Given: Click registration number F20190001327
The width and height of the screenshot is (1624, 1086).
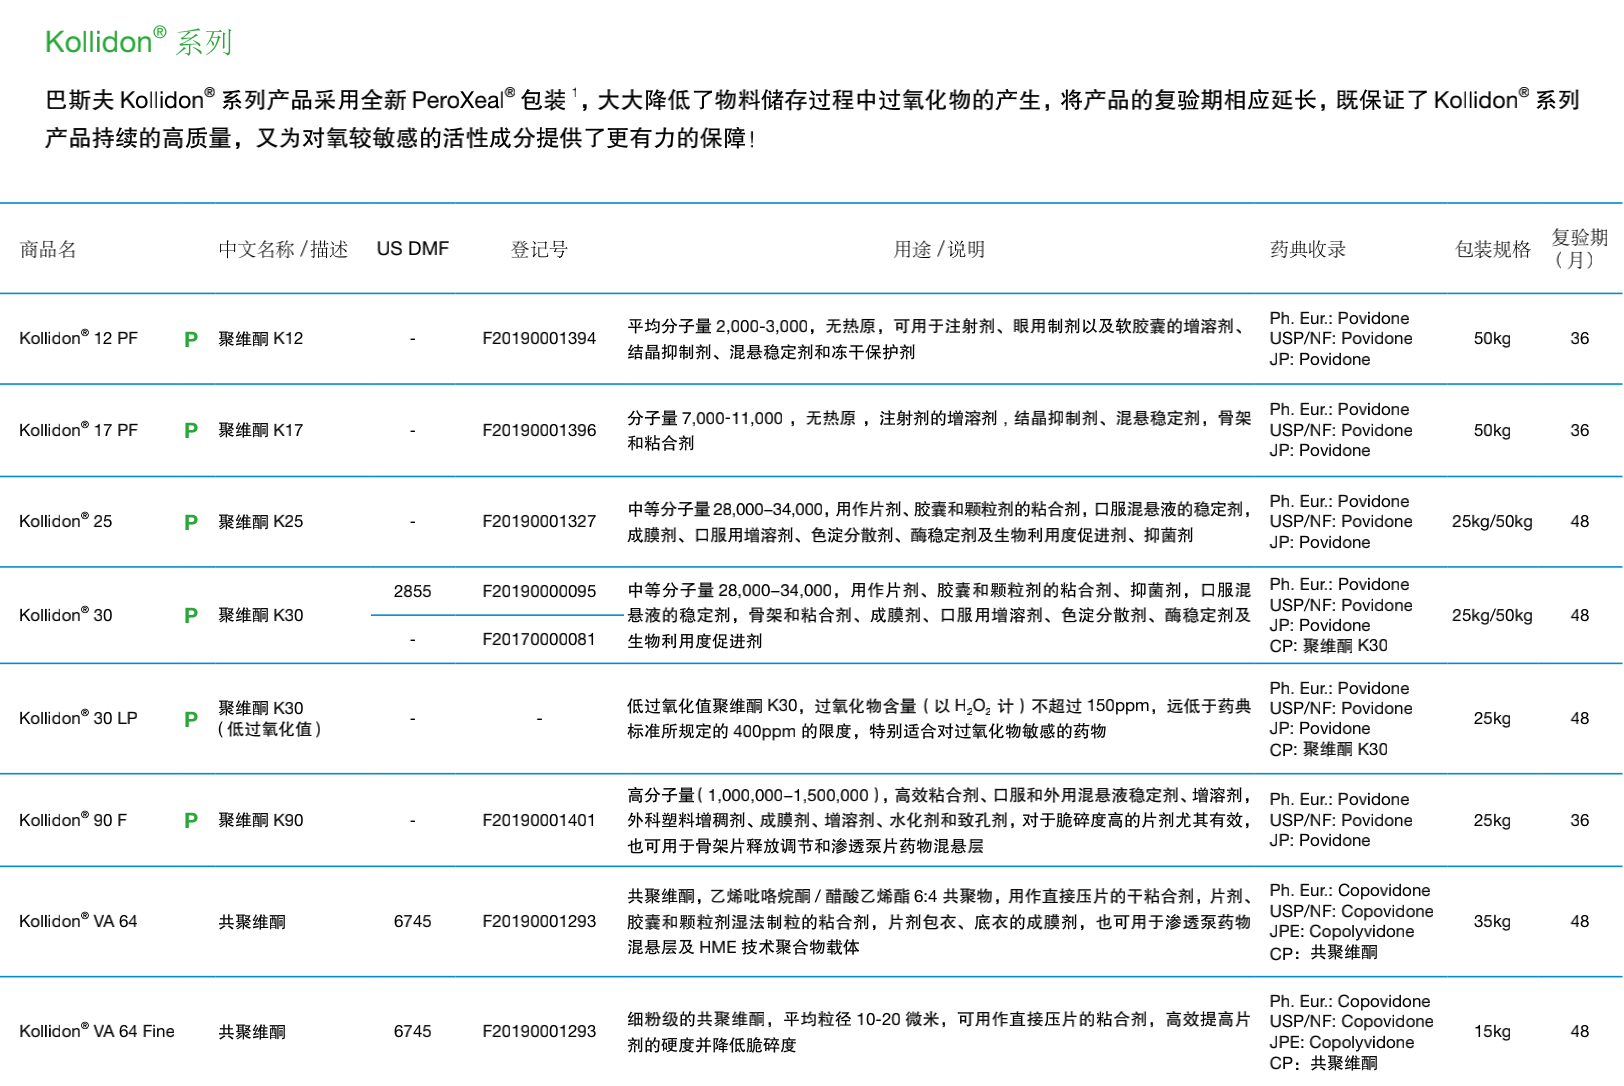Looking at the screenshot, I should (x=539, y=521).
